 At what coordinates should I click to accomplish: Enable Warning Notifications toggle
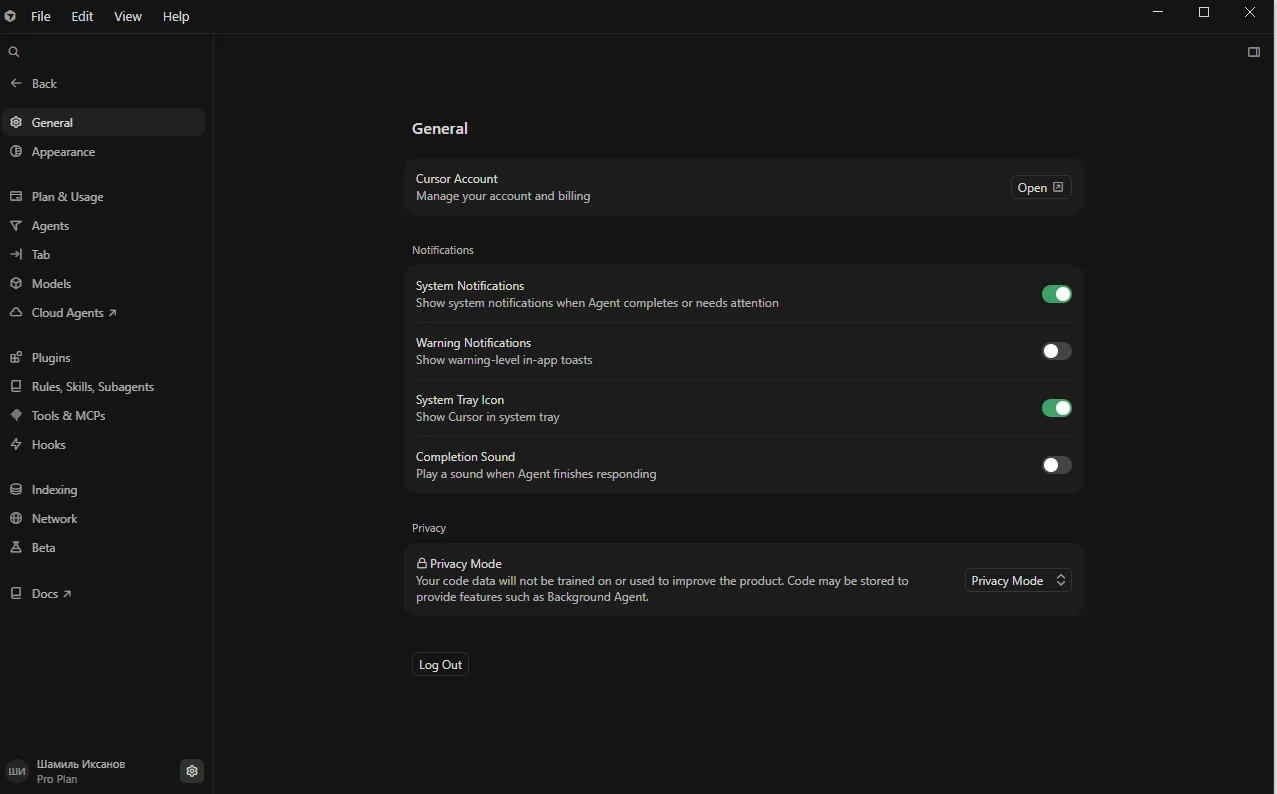pos(1056,351)
